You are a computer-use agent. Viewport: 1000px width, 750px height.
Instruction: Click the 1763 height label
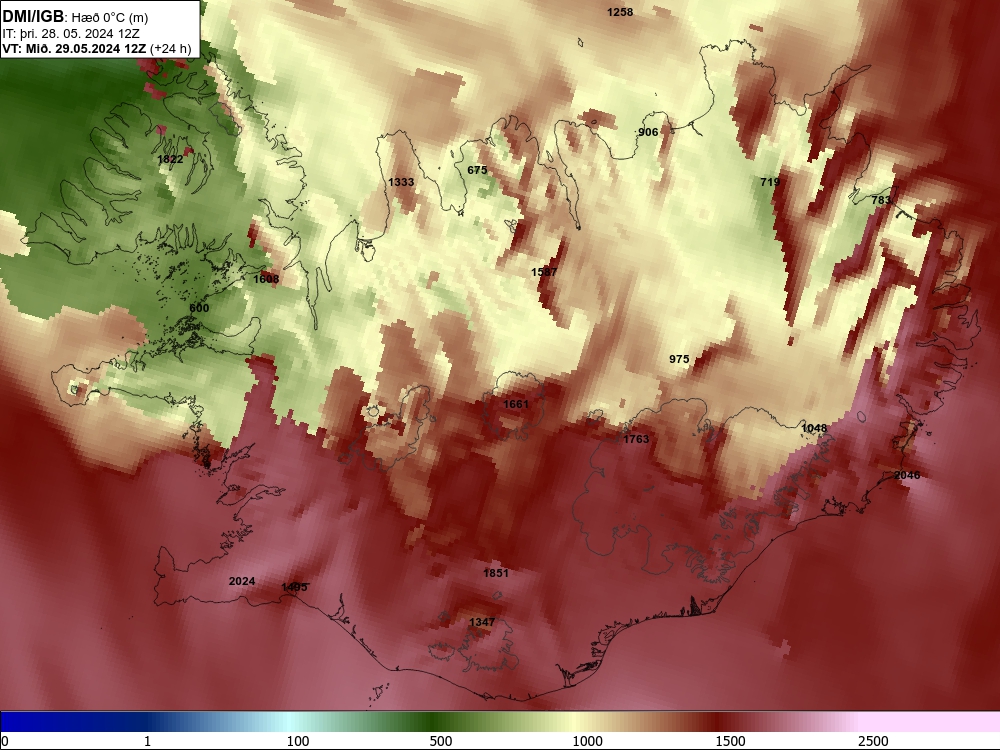(636, 439)
